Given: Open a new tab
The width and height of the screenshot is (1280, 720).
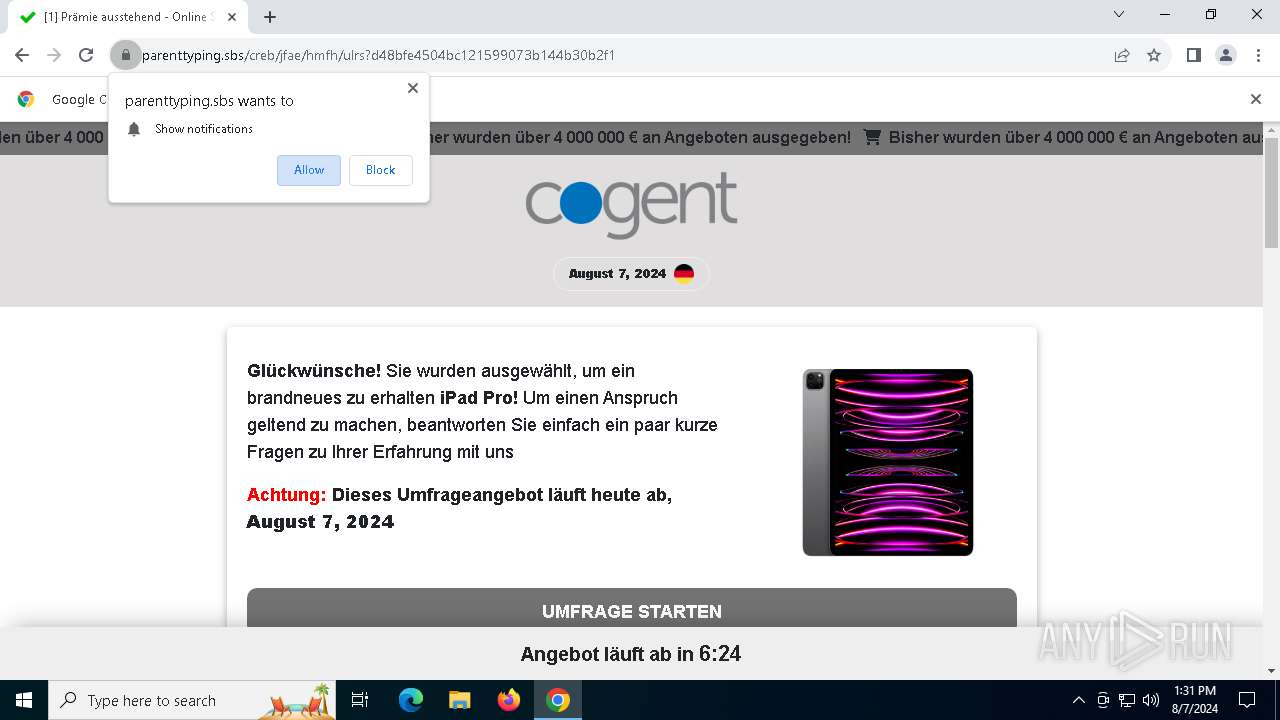Looking at the screenshot, I should coord(270,17).
